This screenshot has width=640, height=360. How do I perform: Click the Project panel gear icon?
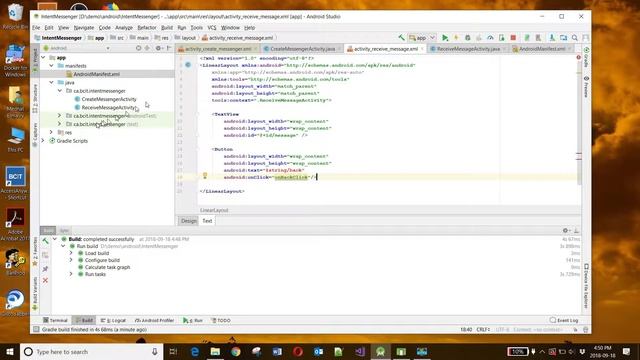158,48
